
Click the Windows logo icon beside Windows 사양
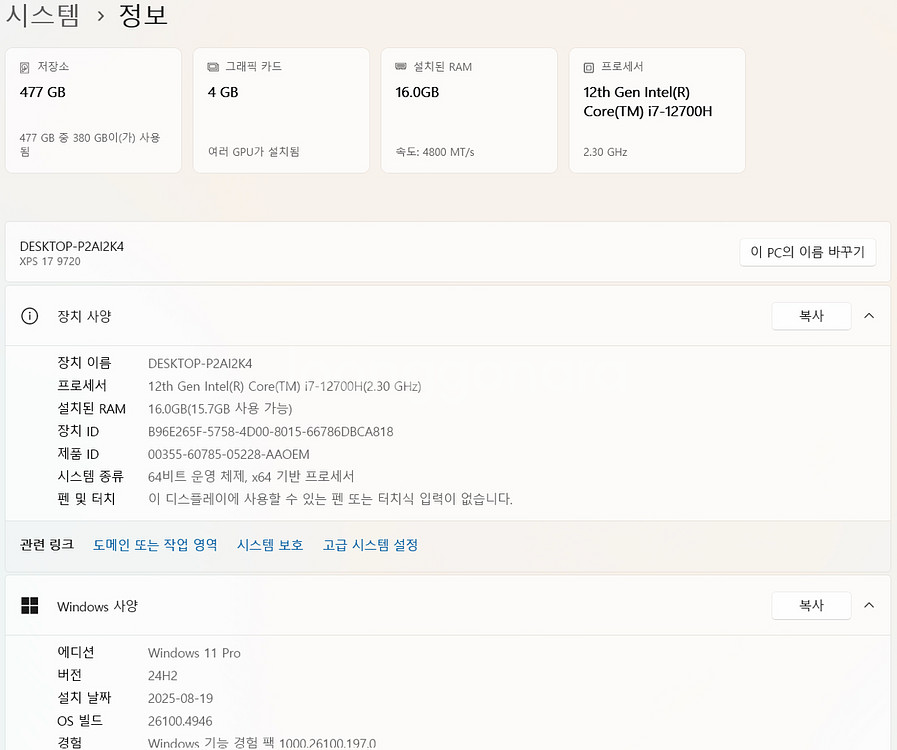click(30, 606)
